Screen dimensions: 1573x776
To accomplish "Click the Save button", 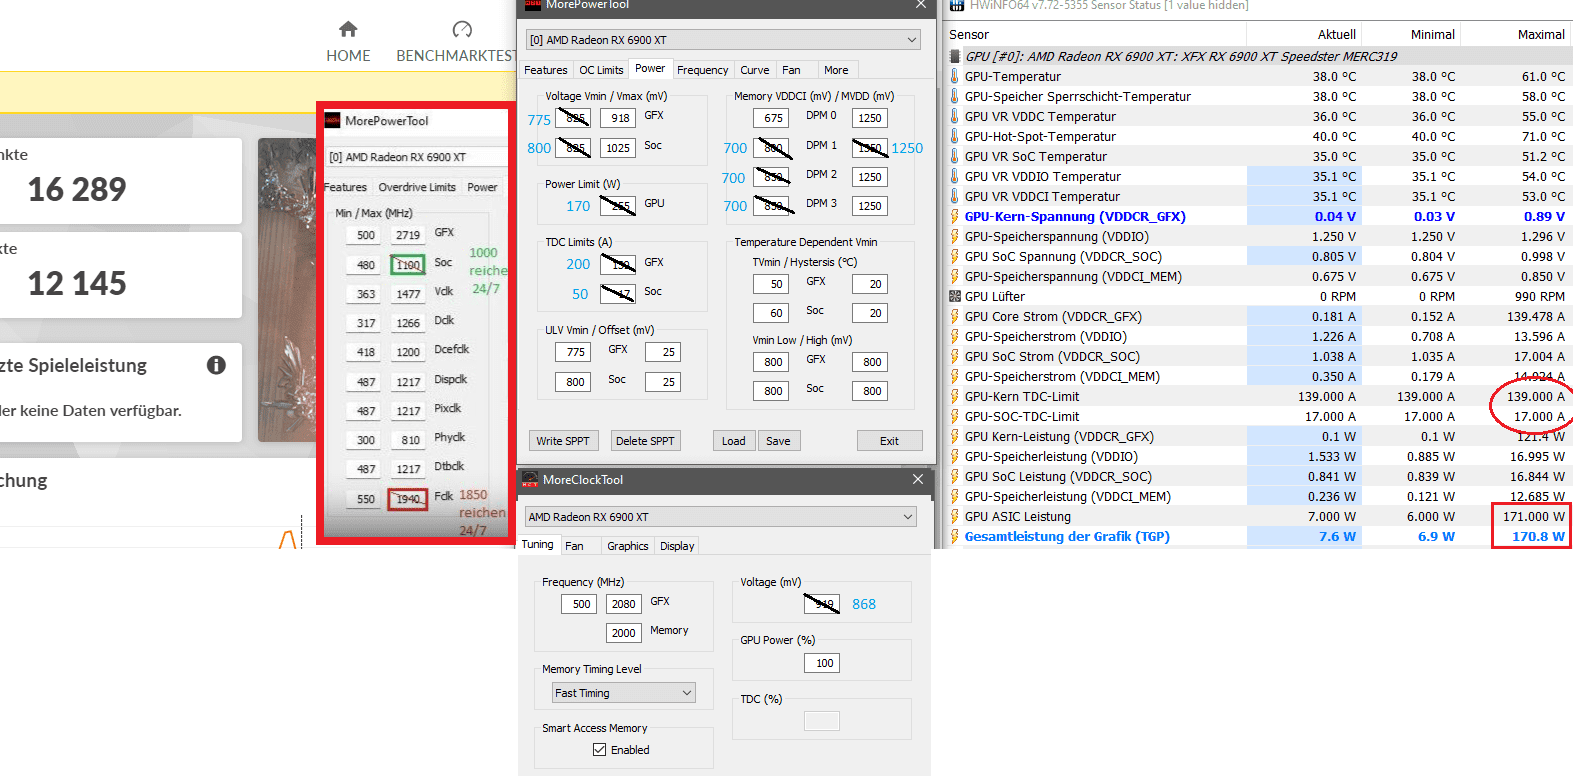I will click(778, 441).
